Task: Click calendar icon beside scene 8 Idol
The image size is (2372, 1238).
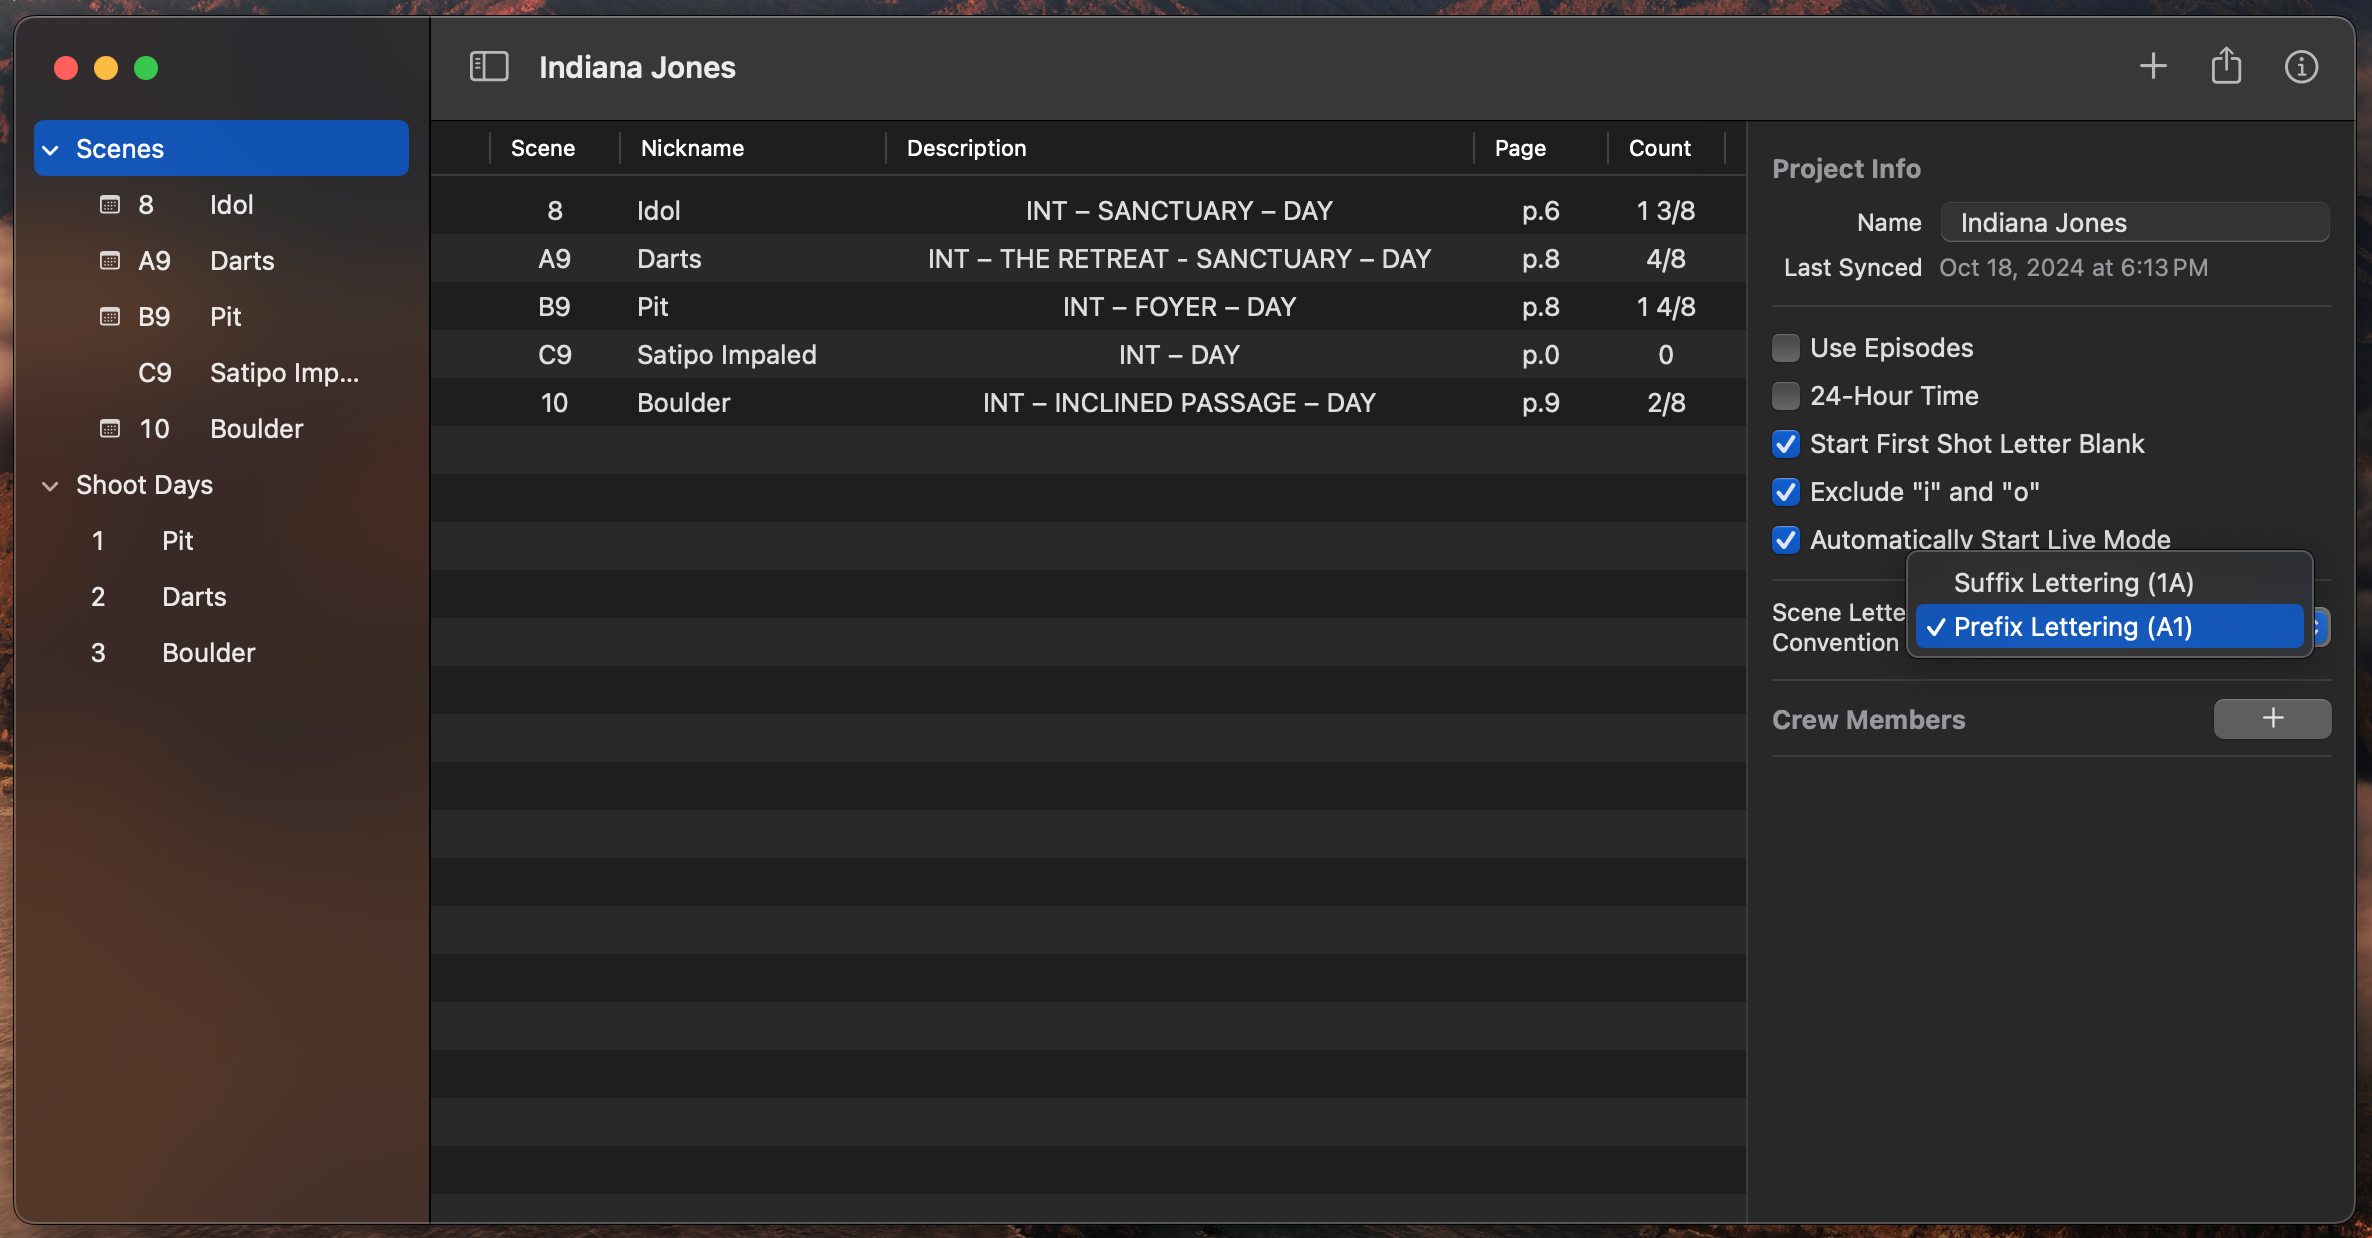Action: pyautogui.click(x=110, y=205)
